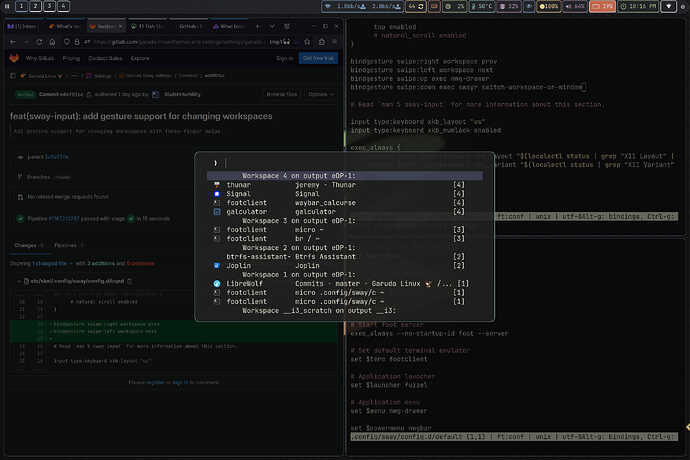Close the active GitLab browser tab

(x=120, y=26)
